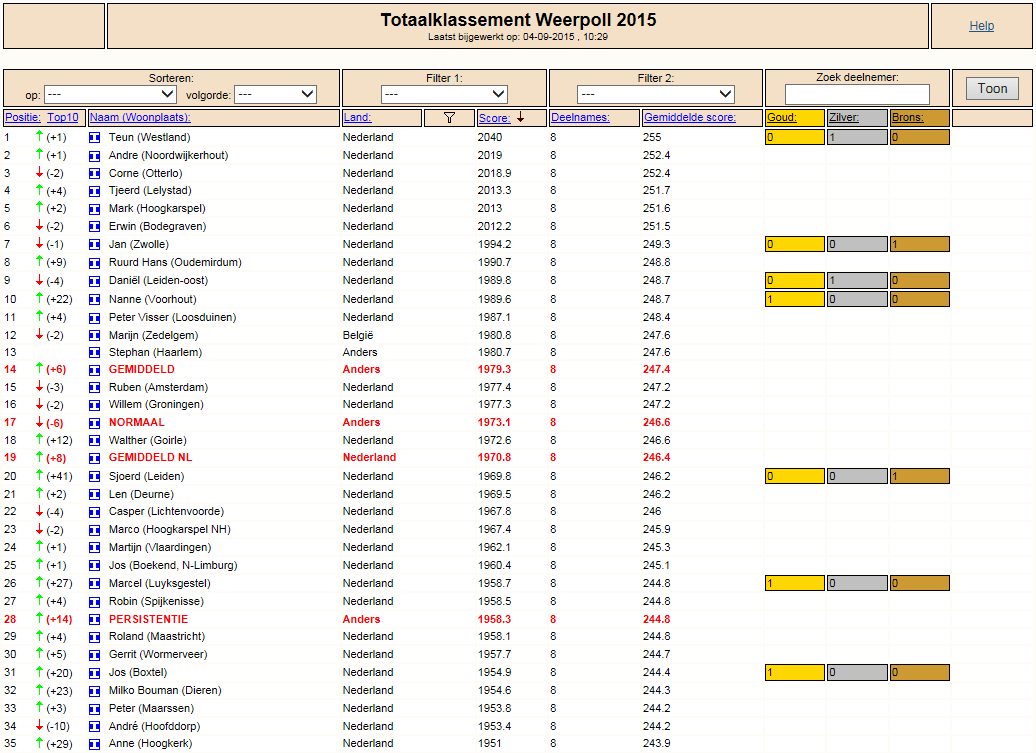The width and height of the screenshot is (1036, 753).
Task: Open the Help link
Action: 981,26
